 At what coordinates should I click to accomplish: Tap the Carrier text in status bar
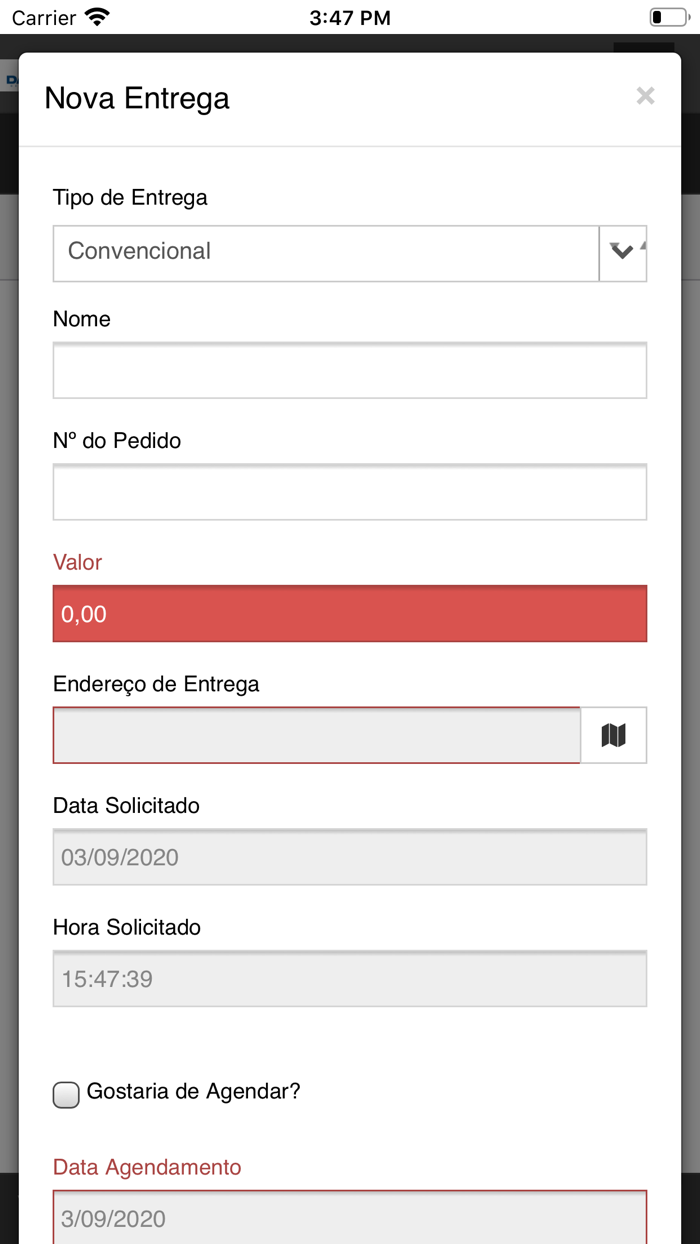pyautogui.click(x=44, y=17)
